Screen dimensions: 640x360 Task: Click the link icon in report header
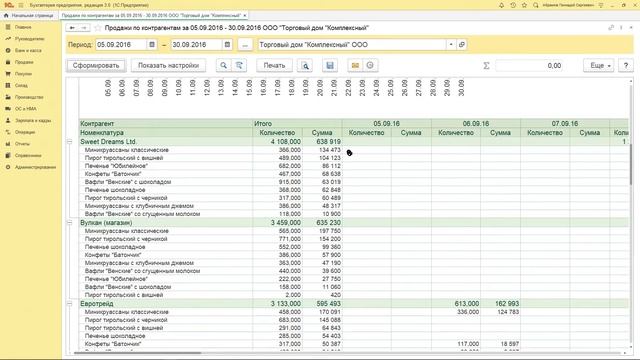611,28
